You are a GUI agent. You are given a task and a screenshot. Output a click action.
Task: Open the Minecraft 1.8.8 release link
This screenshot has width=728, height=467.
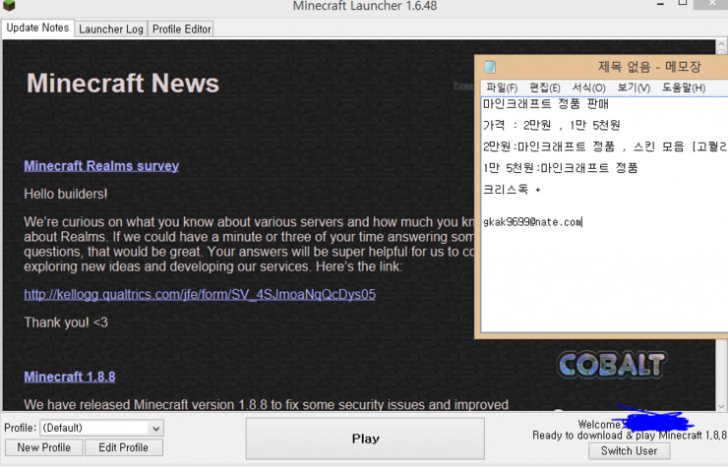[69, 377]
